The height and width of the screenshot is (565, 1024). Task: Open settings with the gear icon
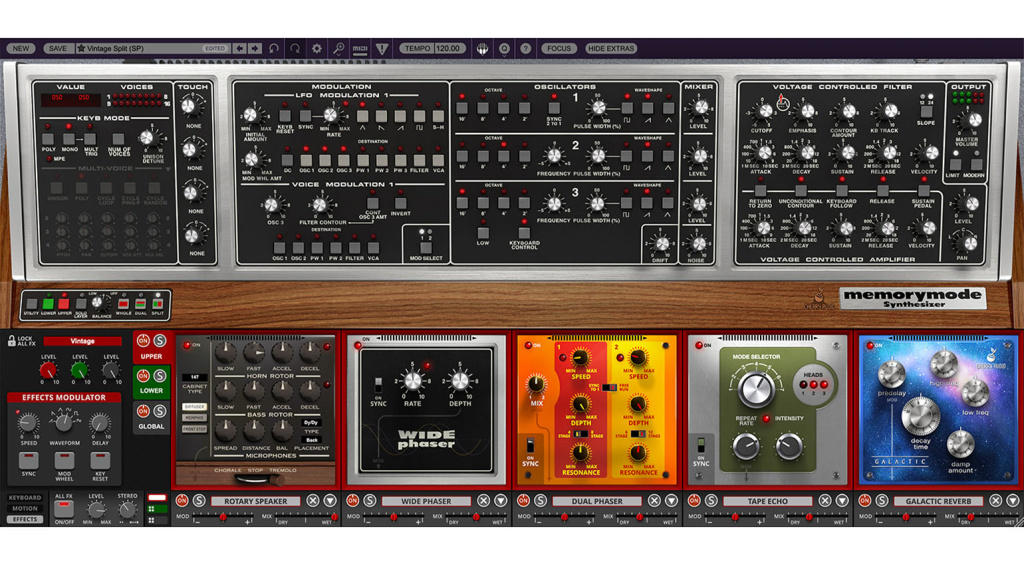point(317,48)
